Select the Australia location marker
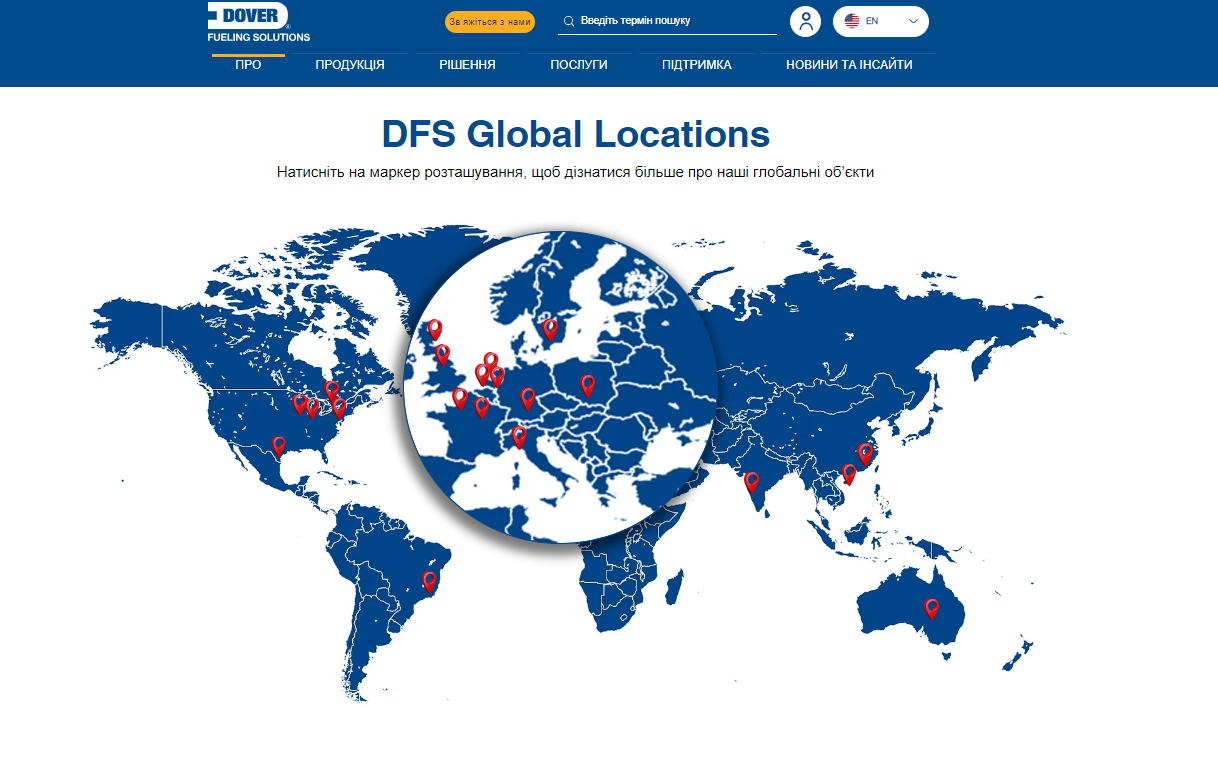This screenshot has height=760, width=1218. (932, 607)
